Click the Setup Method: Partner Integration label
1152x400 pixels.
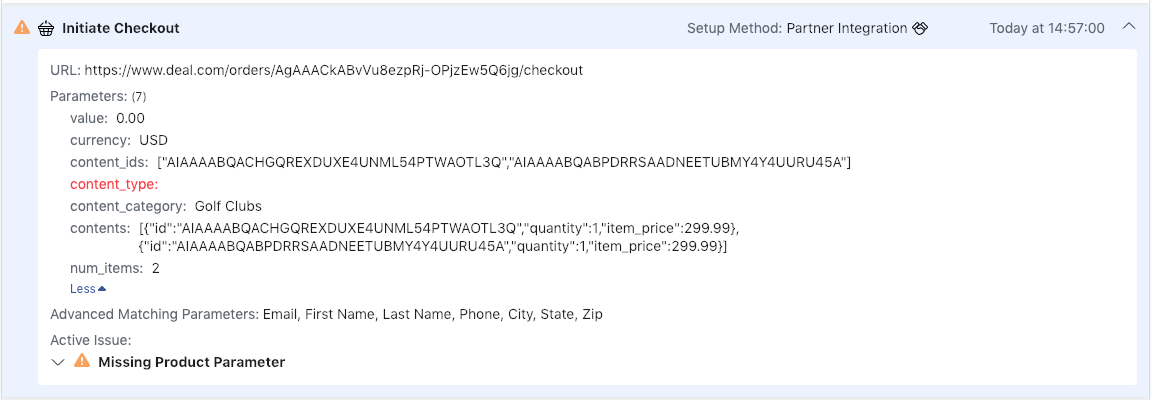pyautogui.click(x=797, y=28)
